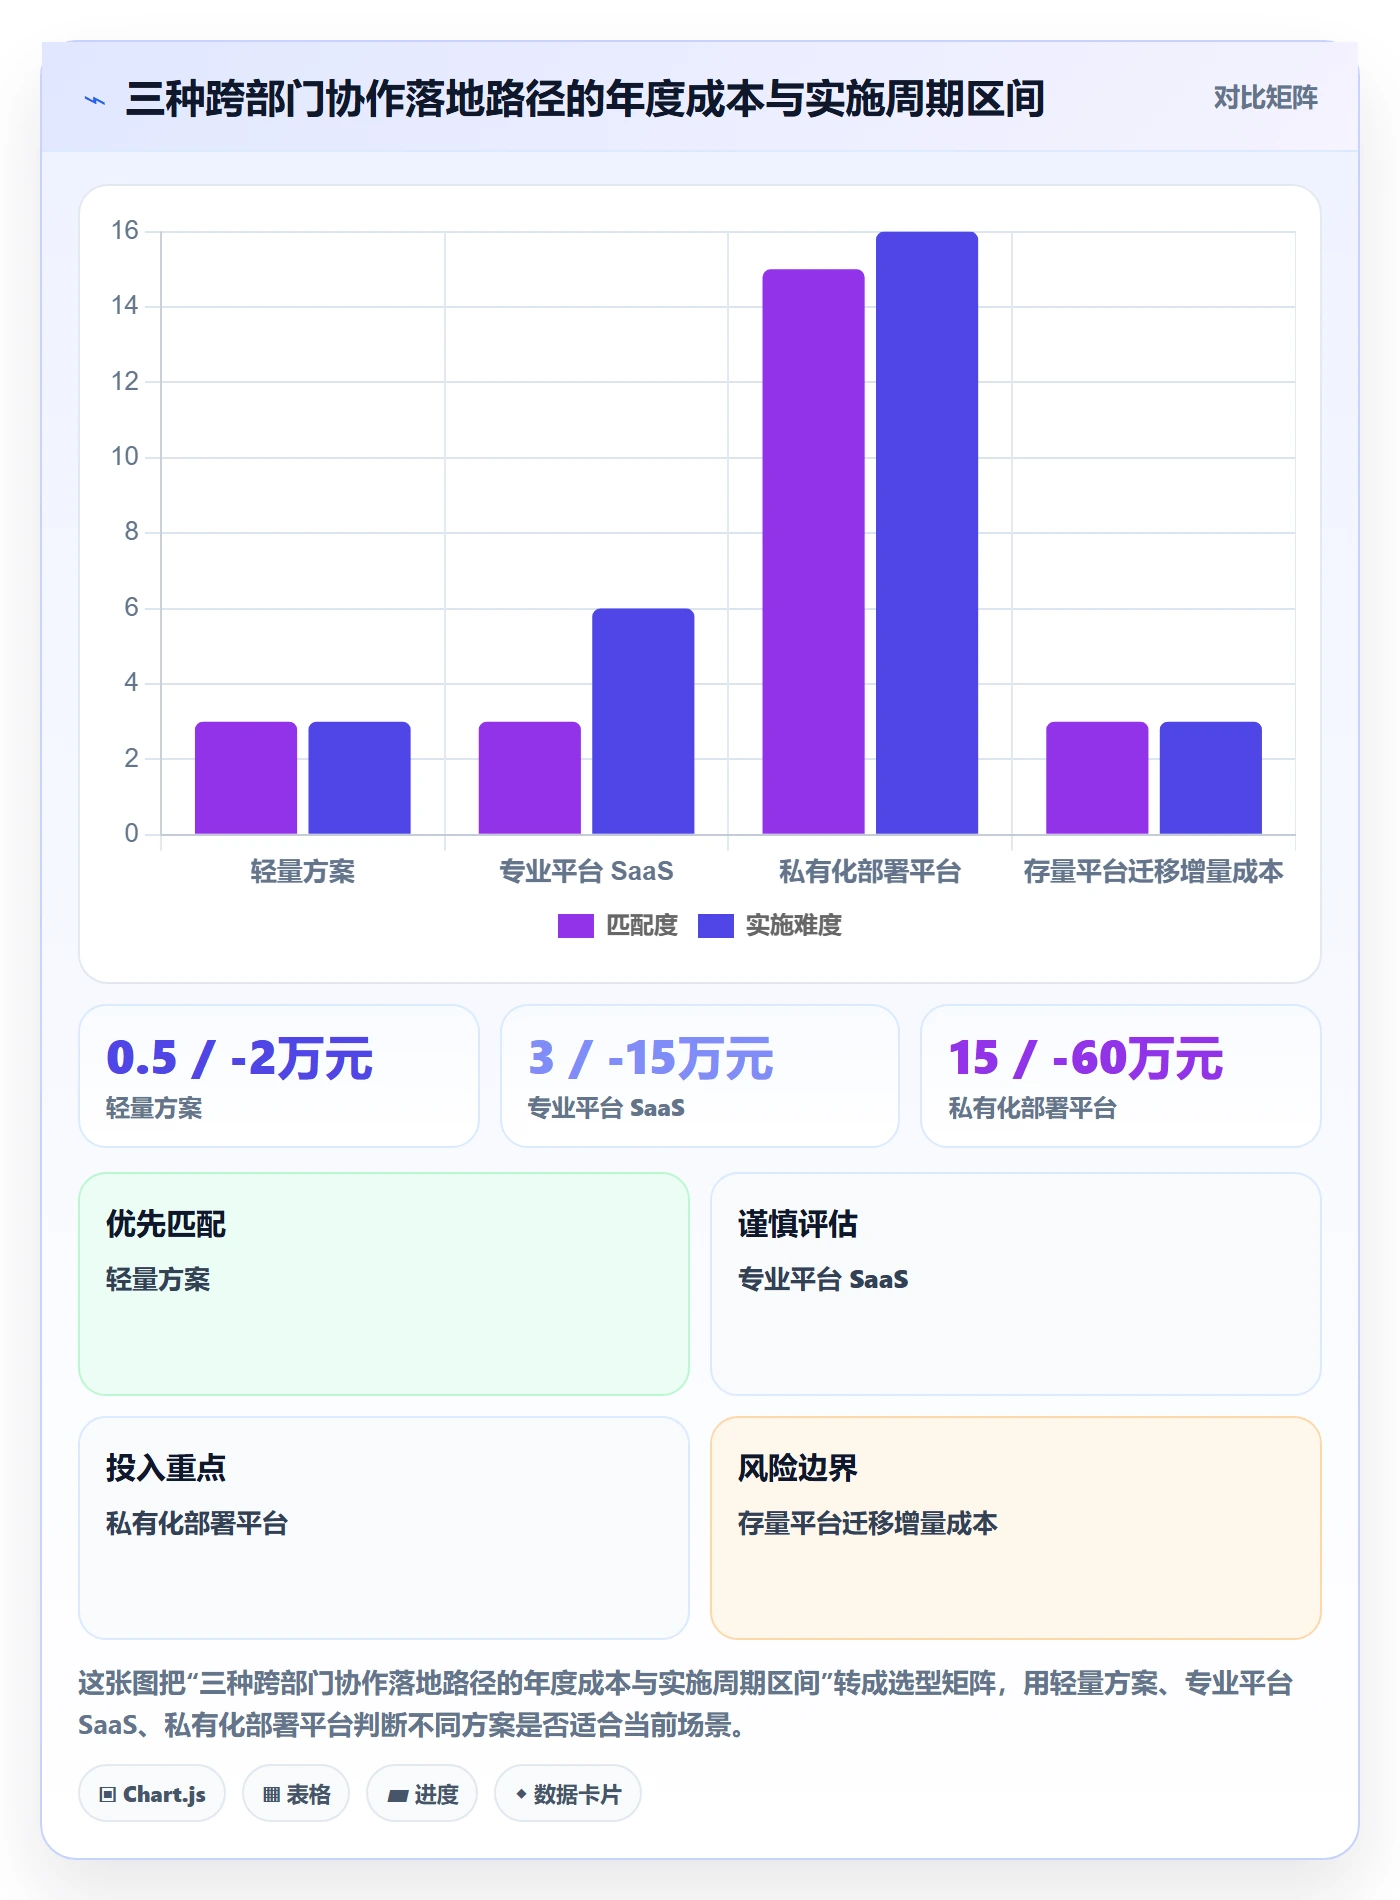Viewport: 1400px width, 1900px height.
Task: Open the 投入重点 card
Action: [384, 1528]
